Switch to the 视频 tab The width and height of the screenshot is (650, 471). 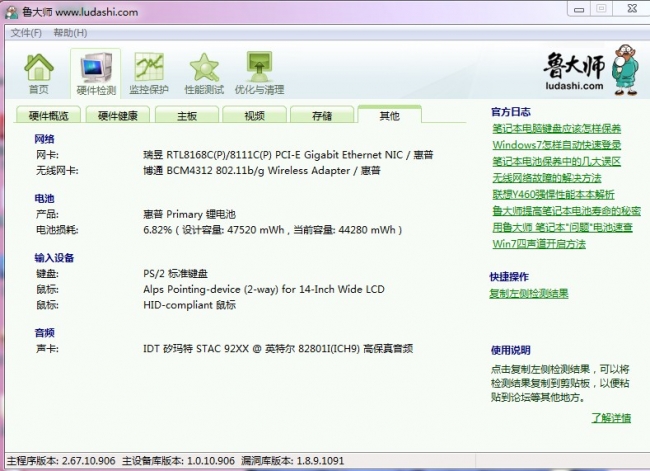(255, 115)
